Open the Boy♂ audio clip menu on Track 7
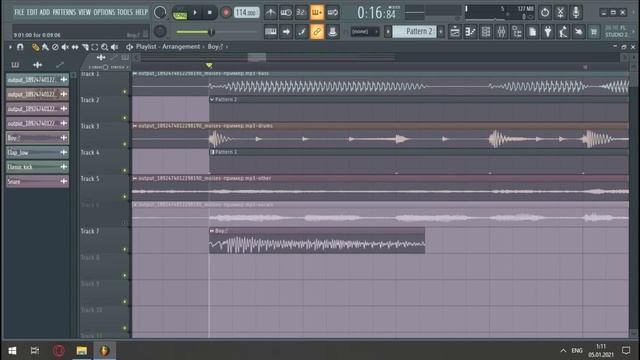This screenshot has width=640, height=360. point(212,231)
